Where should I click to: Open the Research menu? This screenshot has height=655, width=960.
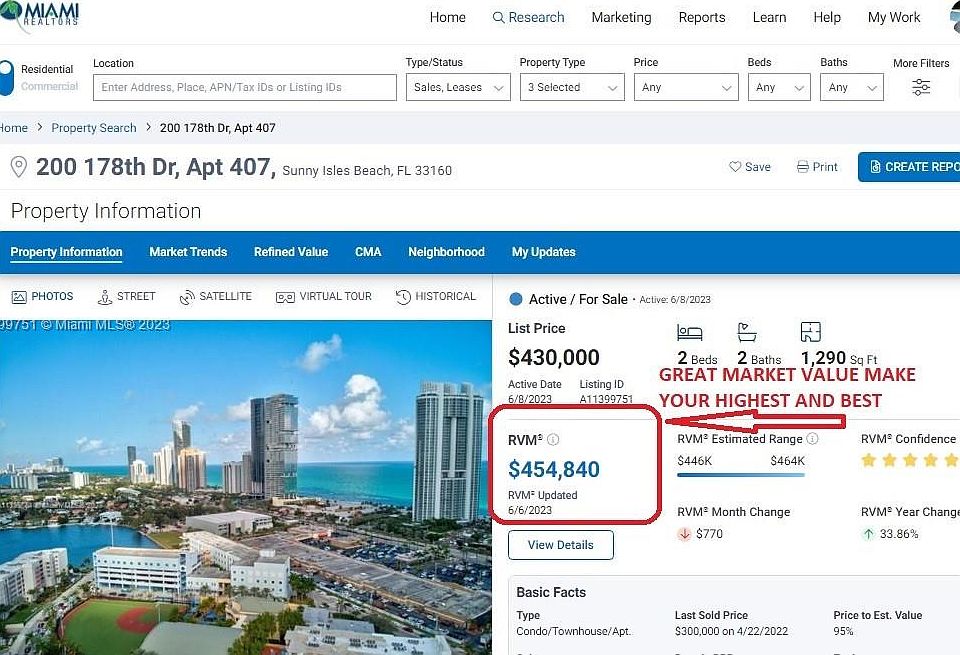528,17
